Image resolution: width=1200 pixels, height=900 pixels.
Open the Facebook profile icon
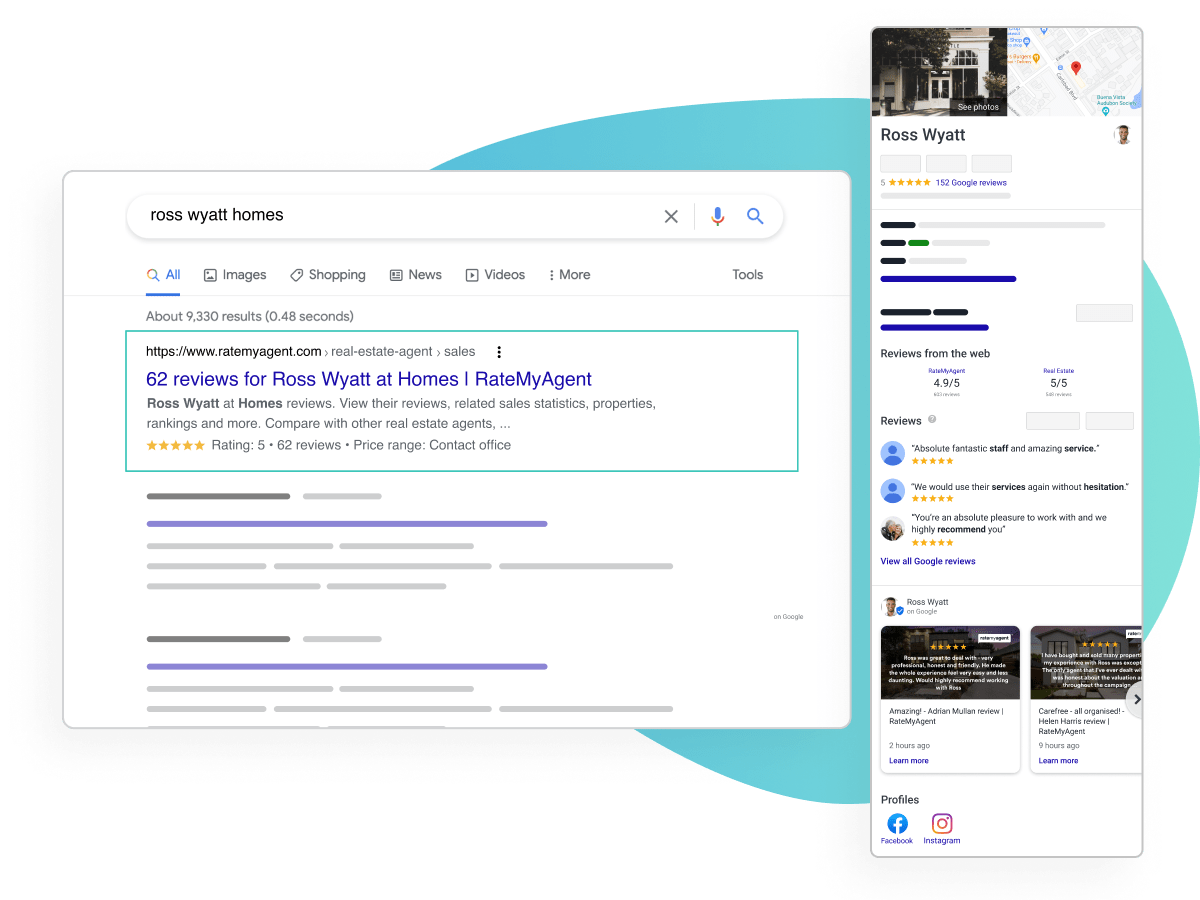tap(897, 824)
